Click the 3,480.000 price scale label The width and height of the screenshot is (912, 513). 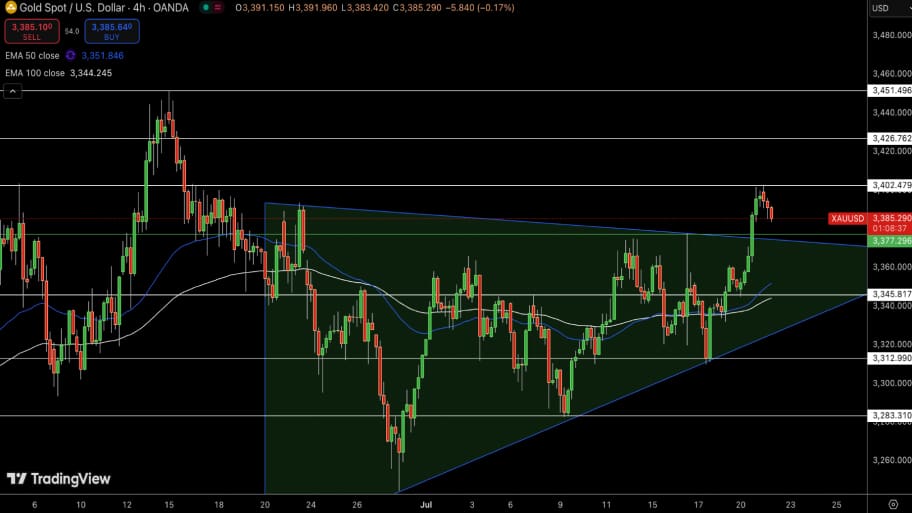coord(892,35)
